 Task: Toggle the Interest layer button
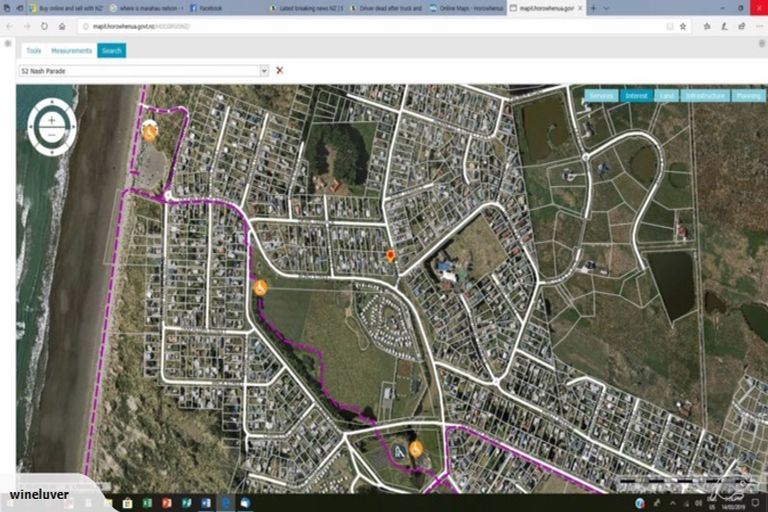click(x=635, y=96)
